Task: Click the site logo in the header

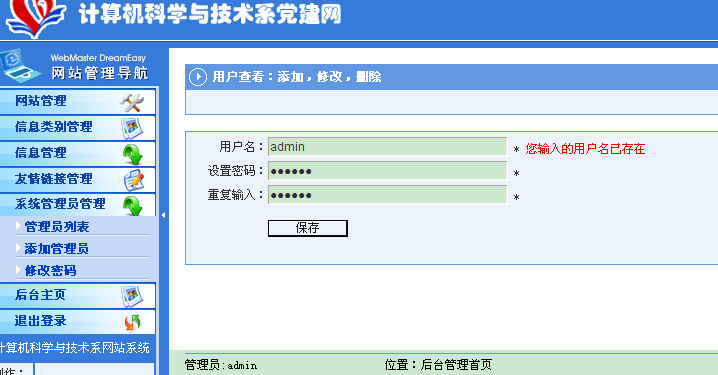Action: click(x=36, y=18)
